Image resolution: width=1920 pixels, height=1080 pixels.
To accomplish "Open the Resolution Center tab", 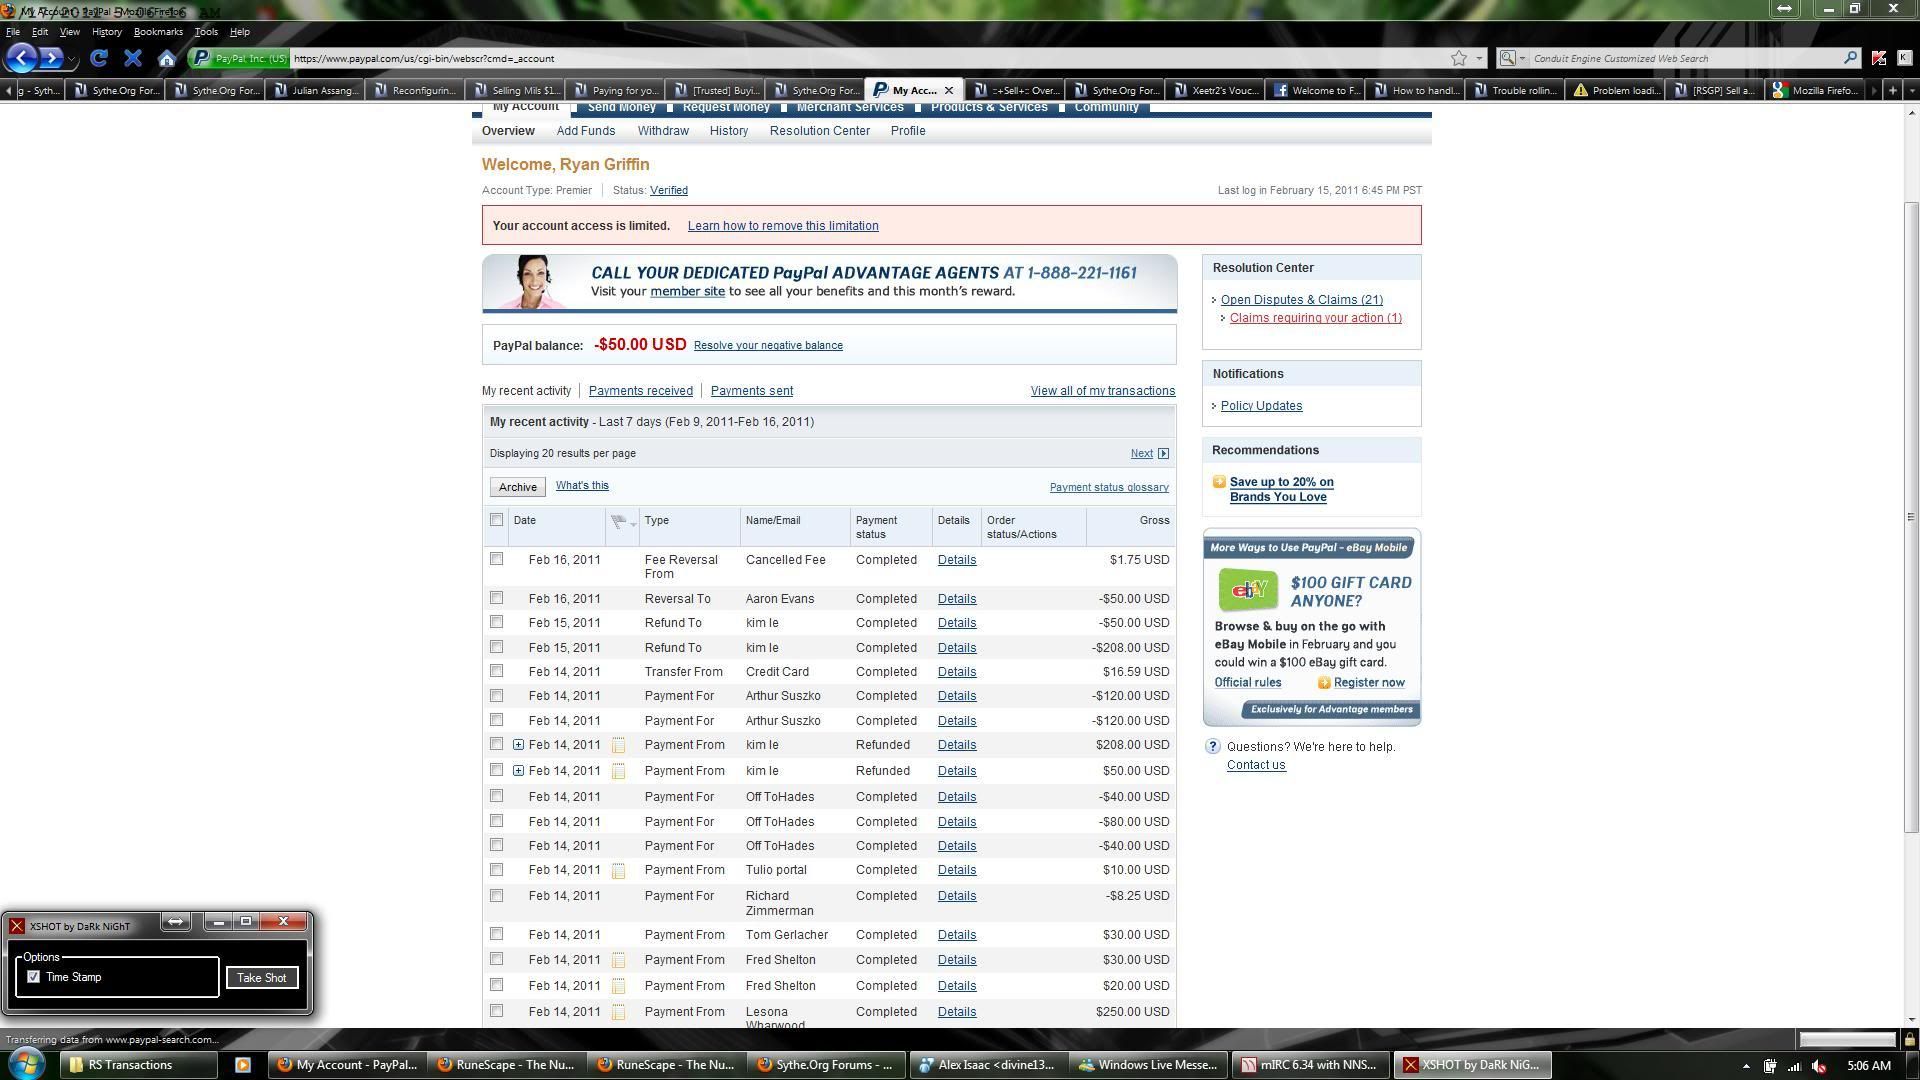I will click(819, 131).
